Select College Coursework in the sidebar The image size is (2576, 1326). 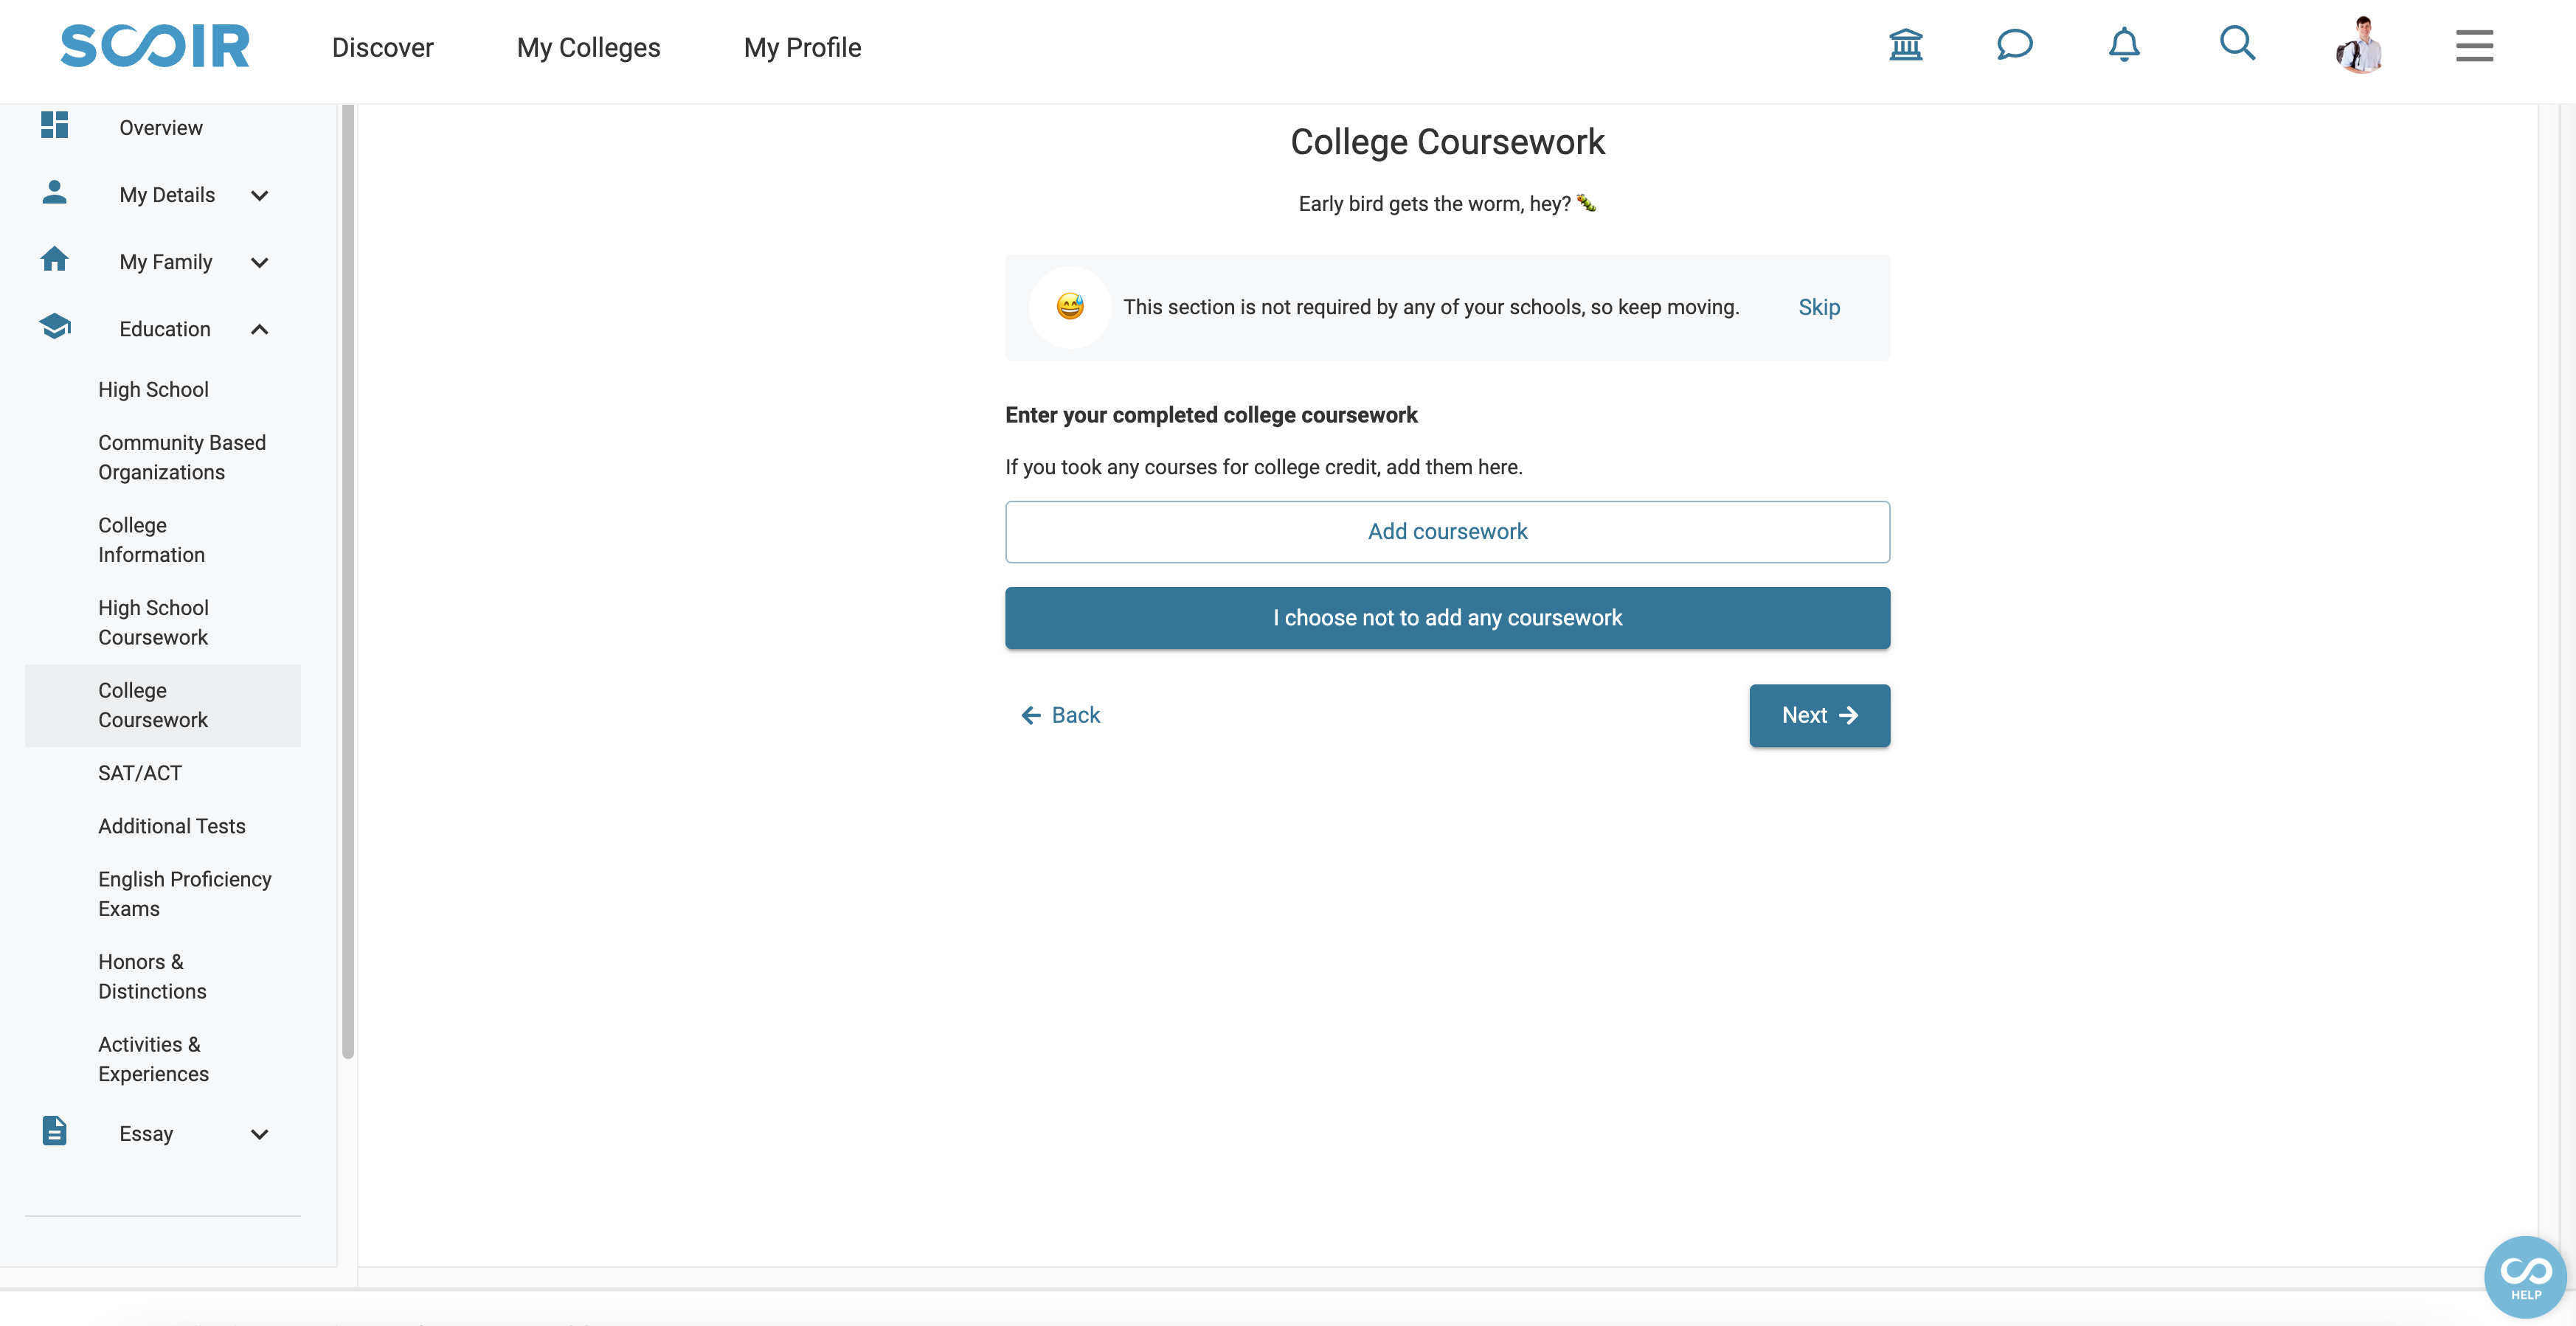point(163,706)
